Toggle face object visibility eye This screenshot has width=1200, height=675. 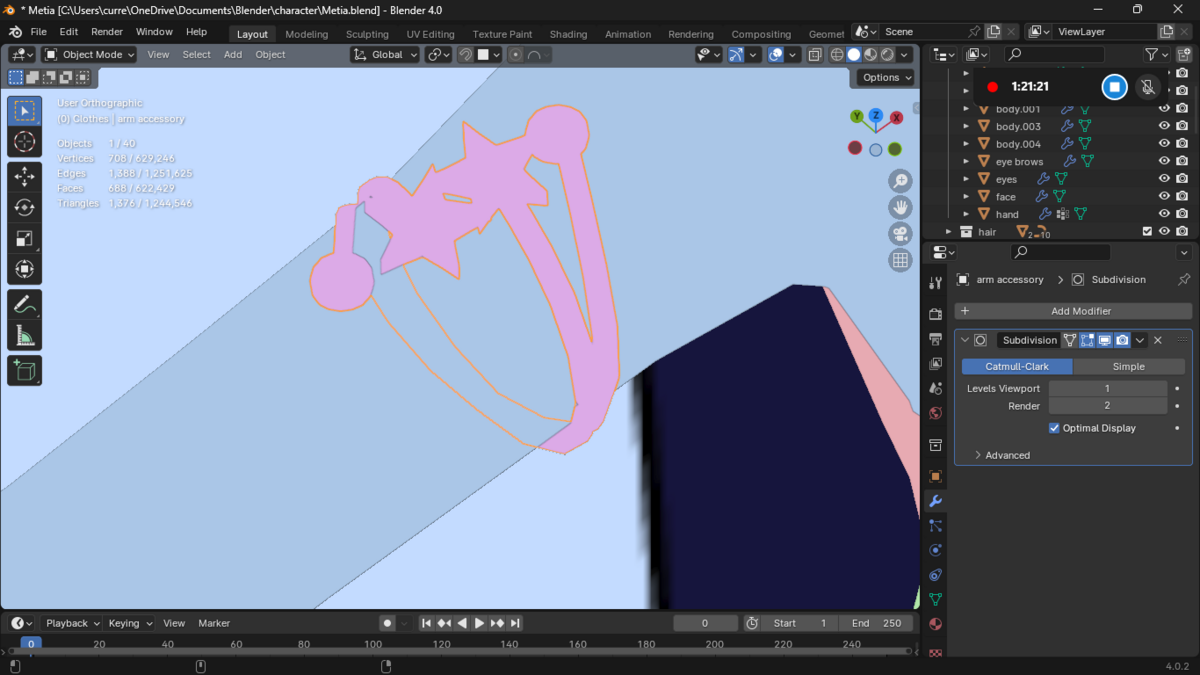(x=1164, y=196)
